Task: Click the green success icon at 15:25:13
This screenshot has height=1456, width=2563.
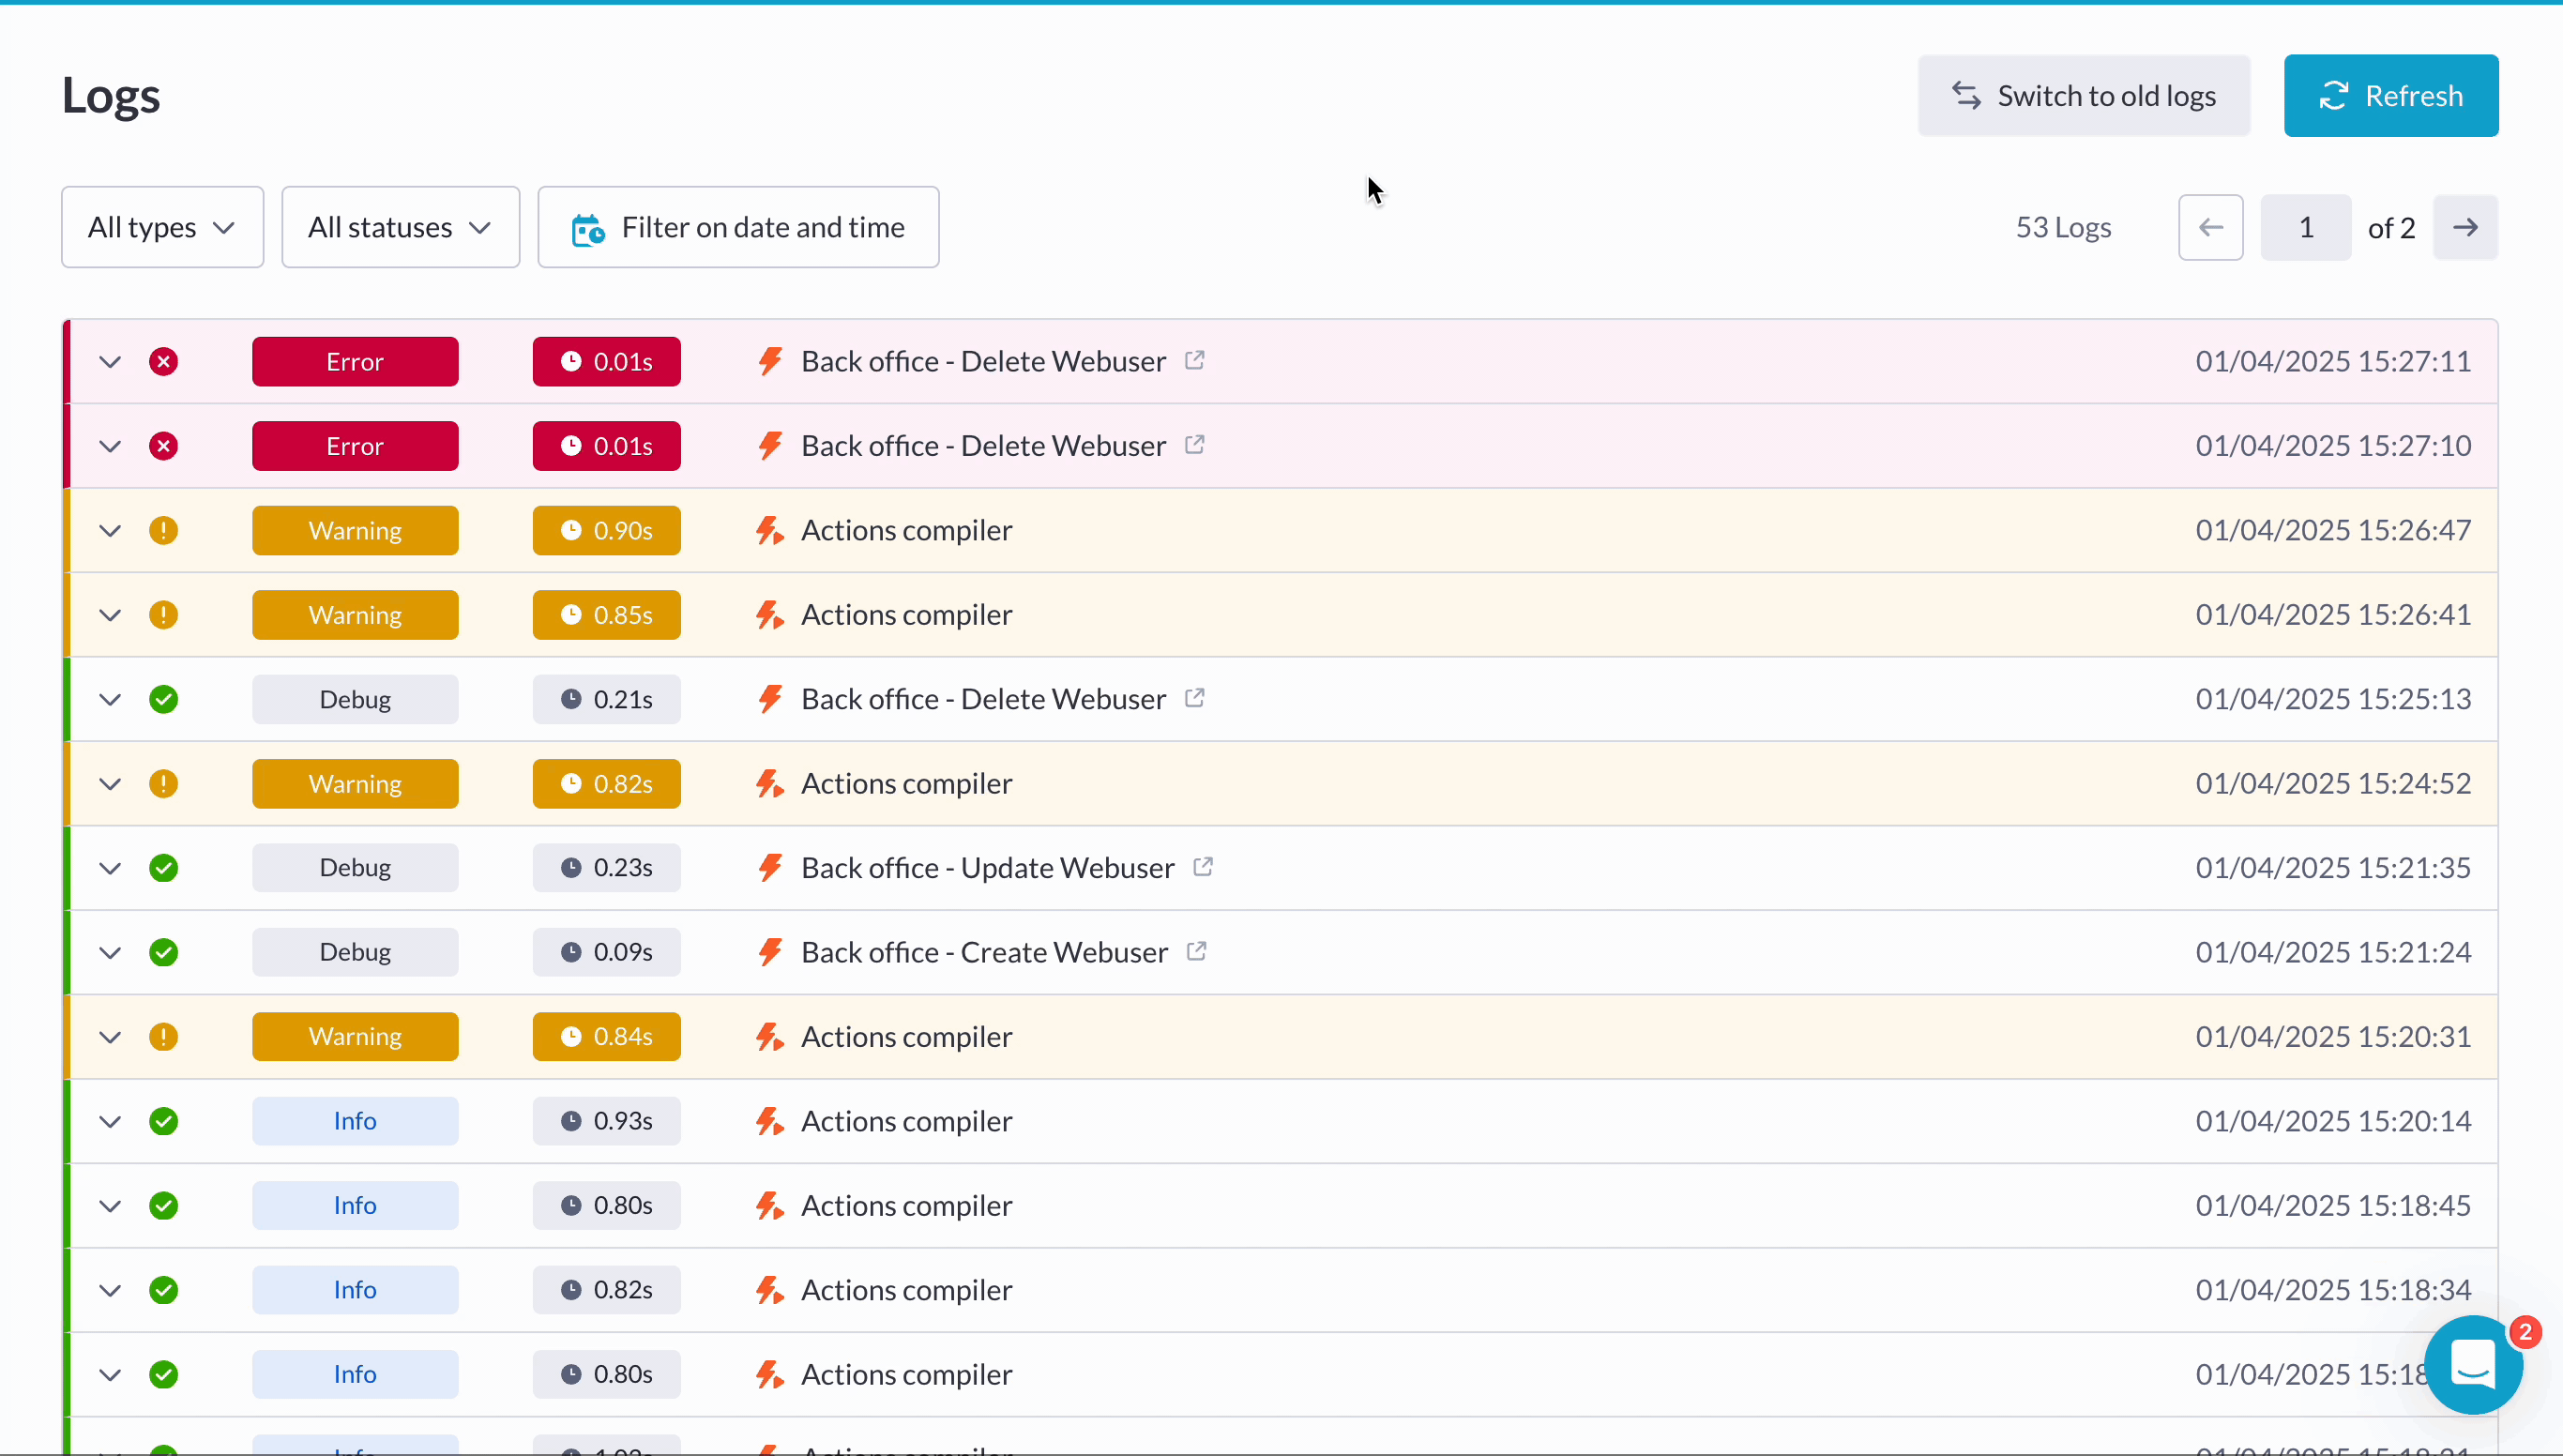Action: coord(164,700)
